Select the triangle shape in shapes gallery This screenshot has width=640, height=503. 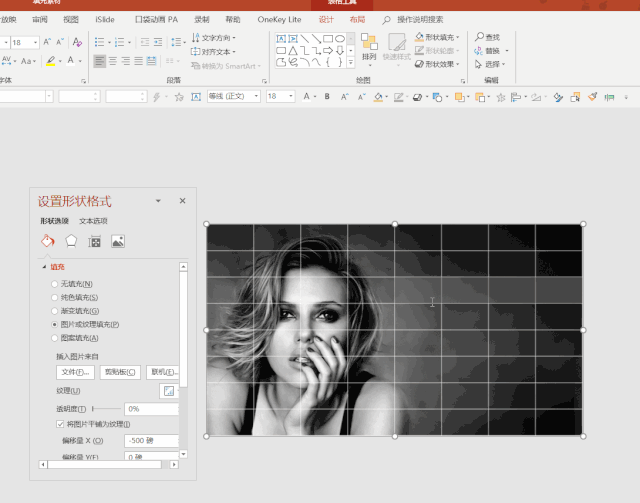click(293, 51)
